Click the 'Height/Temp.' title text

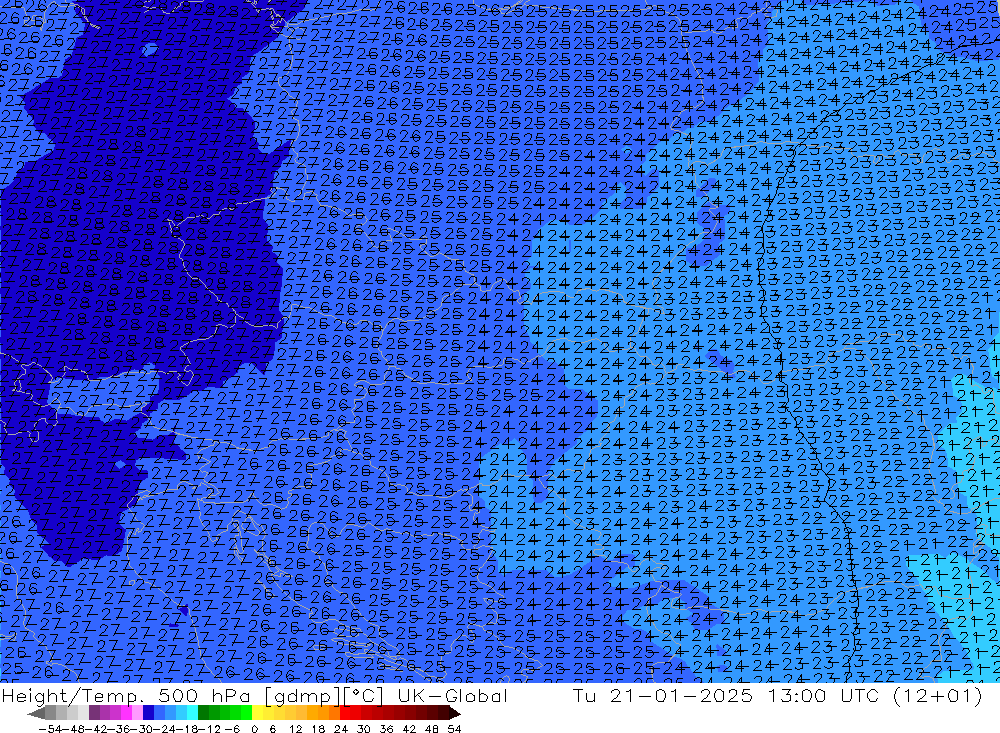point(71,696)
